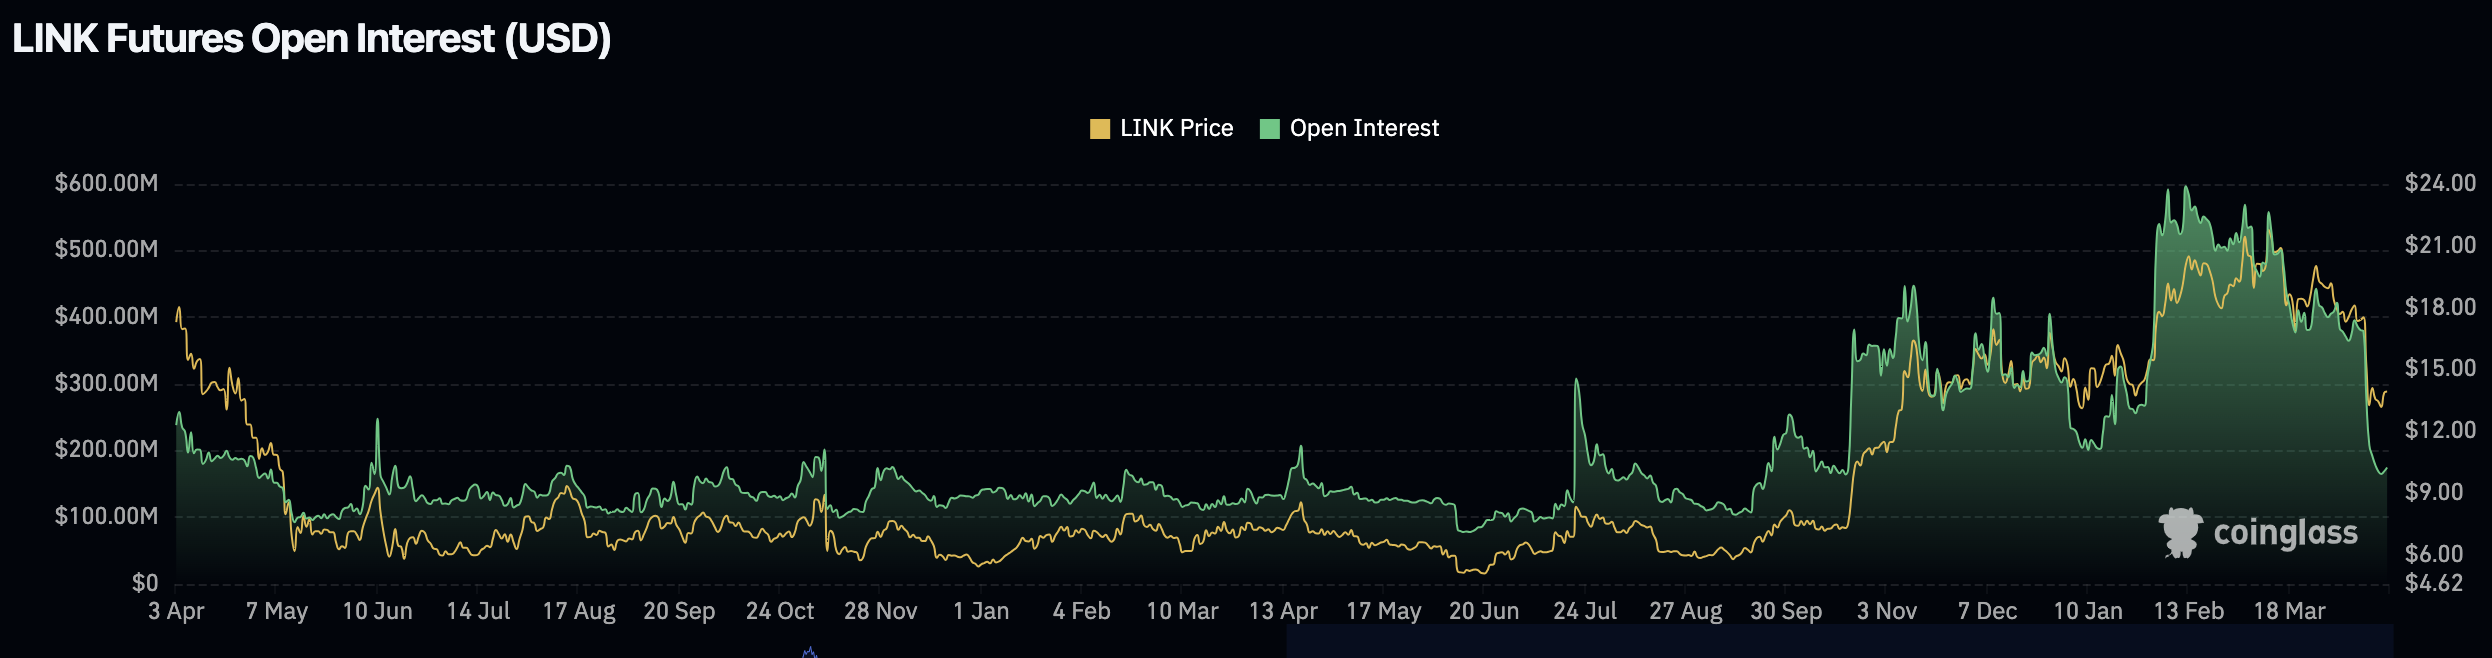Select the chart title LINK Futures Open Interest (USD)
2492x658 pixels.
[311, 39]
